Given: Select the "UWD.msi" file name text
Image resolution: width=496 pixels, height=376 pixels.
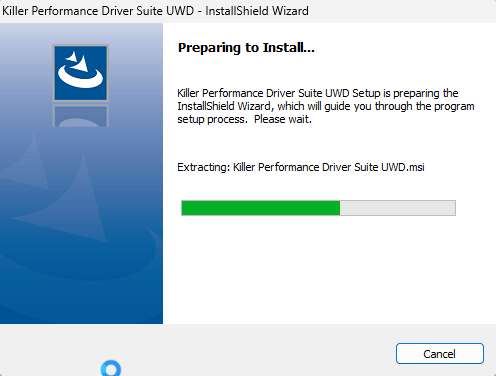Looking at the screenshot, I should 403,167.
